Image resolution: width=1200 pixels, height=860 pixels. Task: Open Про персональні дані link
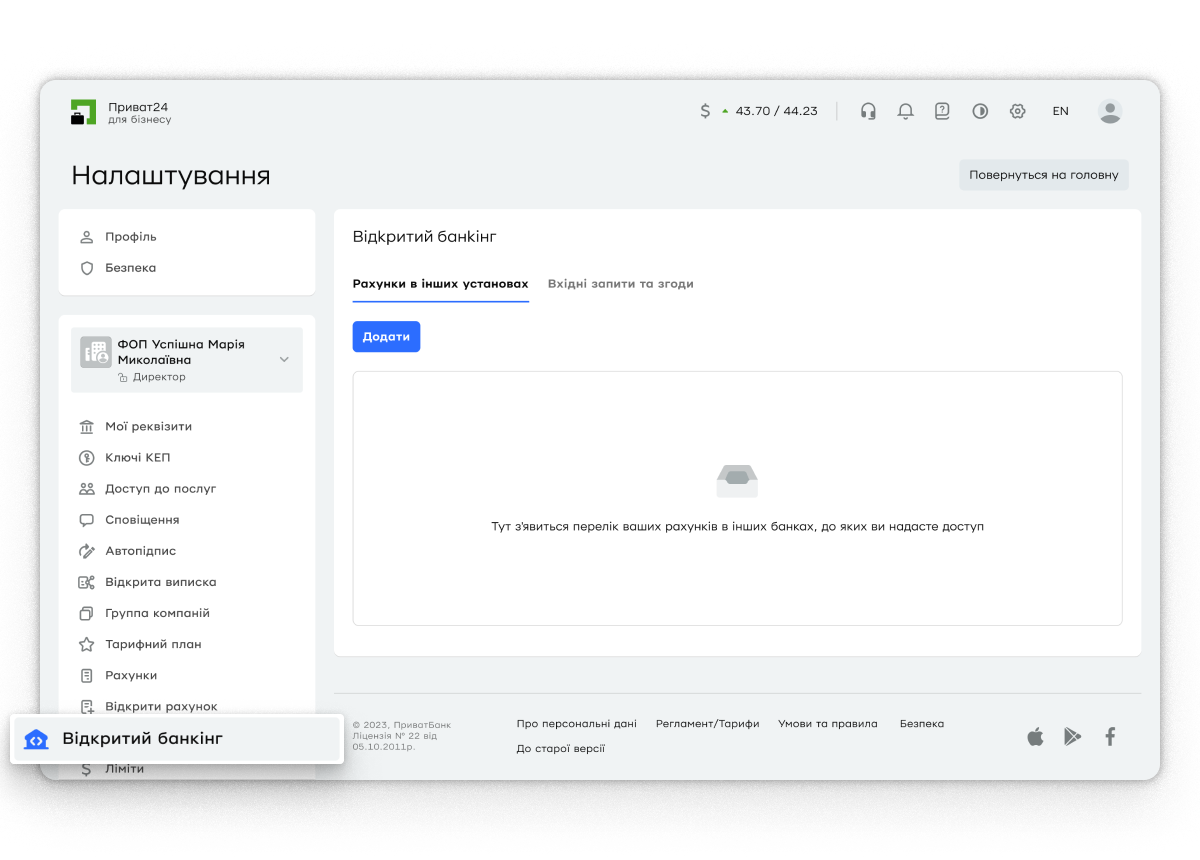point(577,724)
